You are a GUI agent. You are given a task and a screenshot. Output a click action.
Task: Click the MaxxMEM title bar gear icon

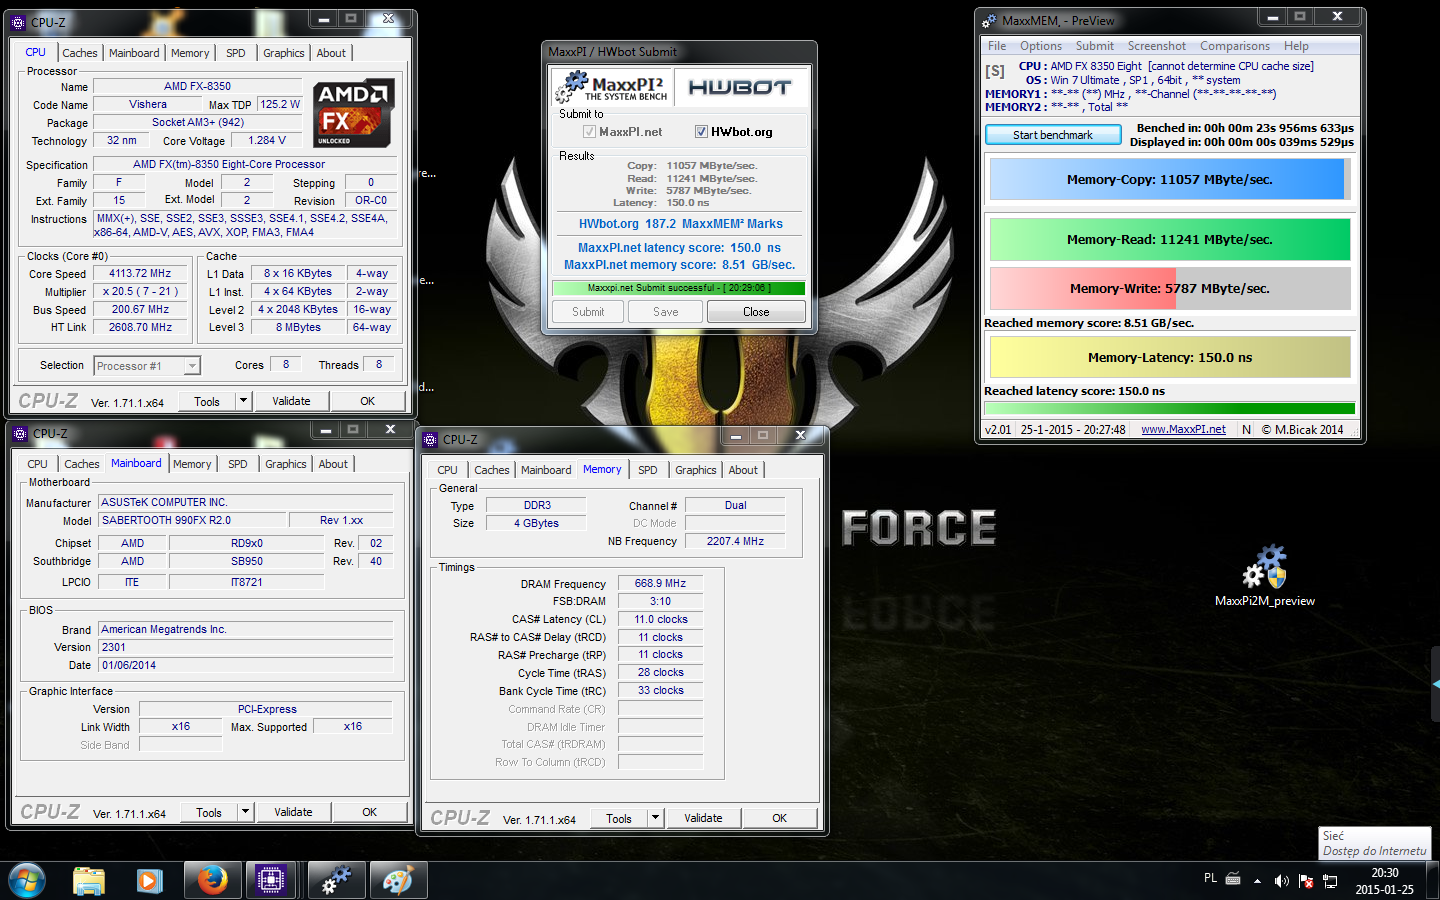[989, 20]
